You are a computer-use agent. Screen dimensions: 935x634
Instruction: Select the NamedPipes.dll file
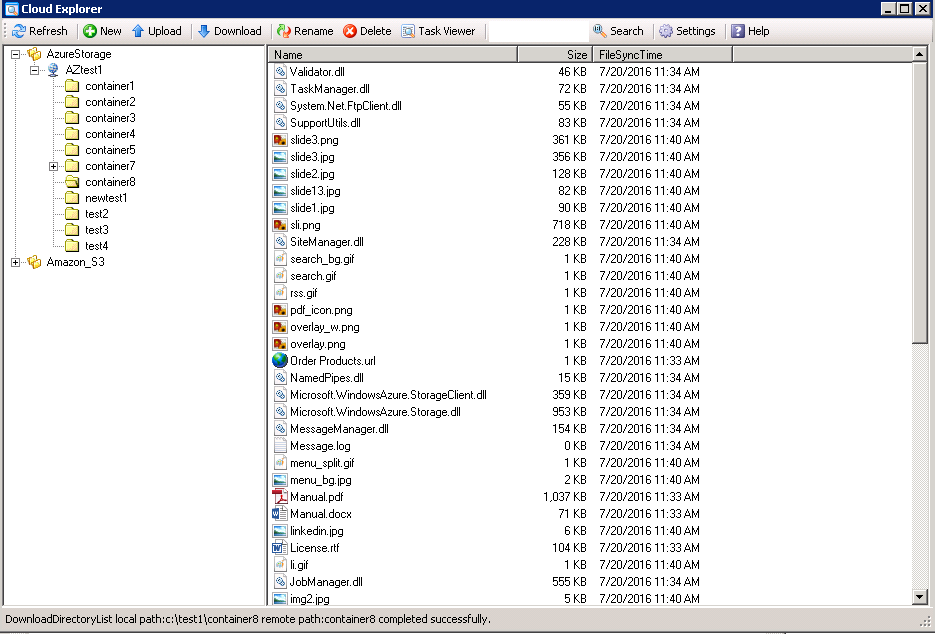click(x=327, y=378)
